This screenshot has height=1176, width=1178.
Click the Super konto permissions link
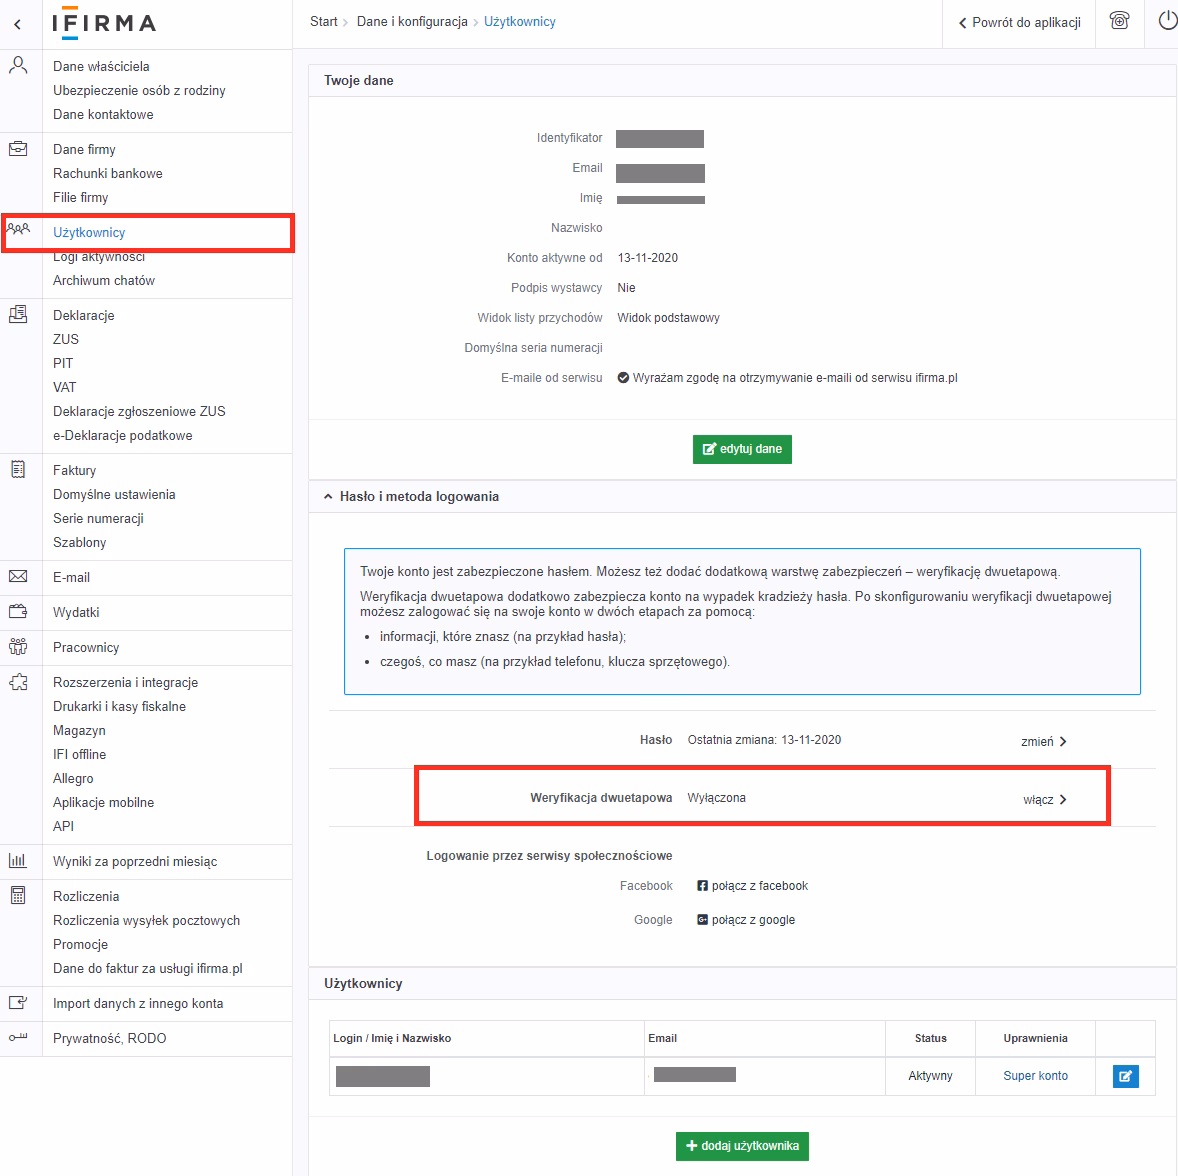click(x=1035, y=1076)
